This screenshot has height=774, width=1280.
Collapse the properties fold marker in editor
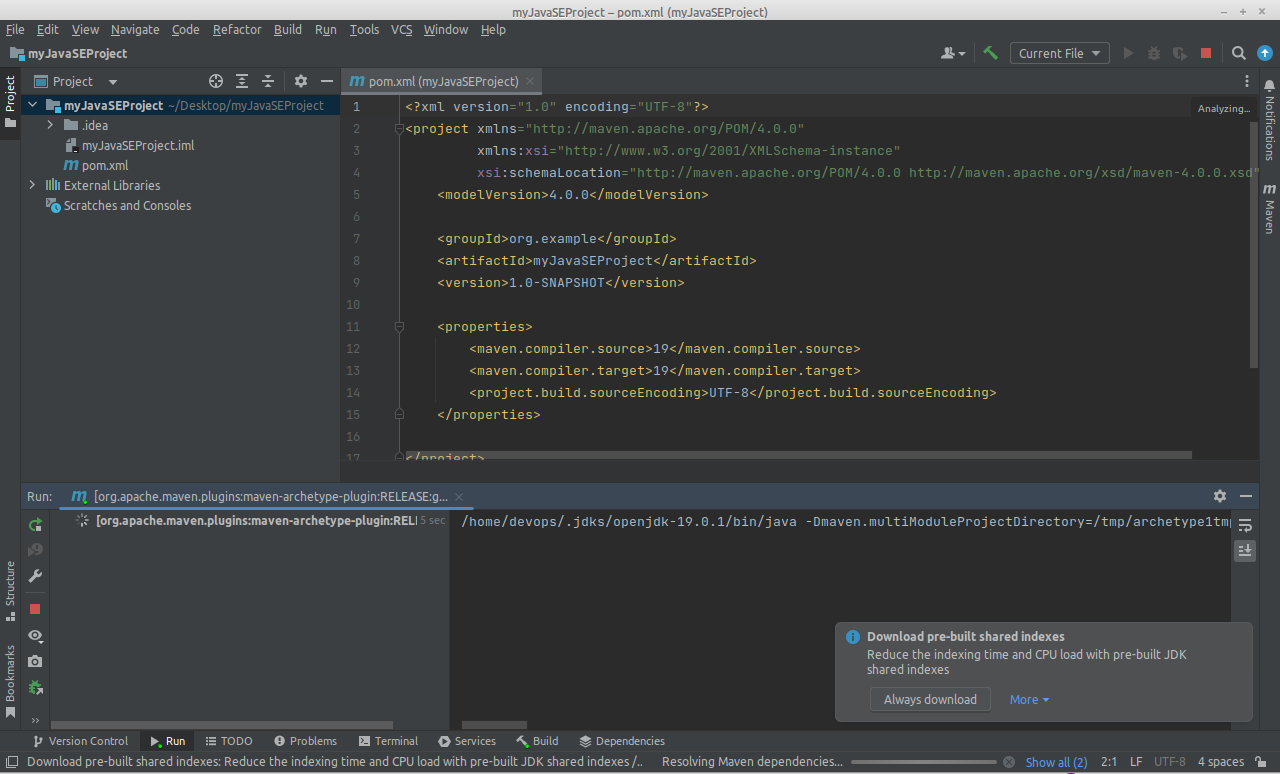point(399,327)
